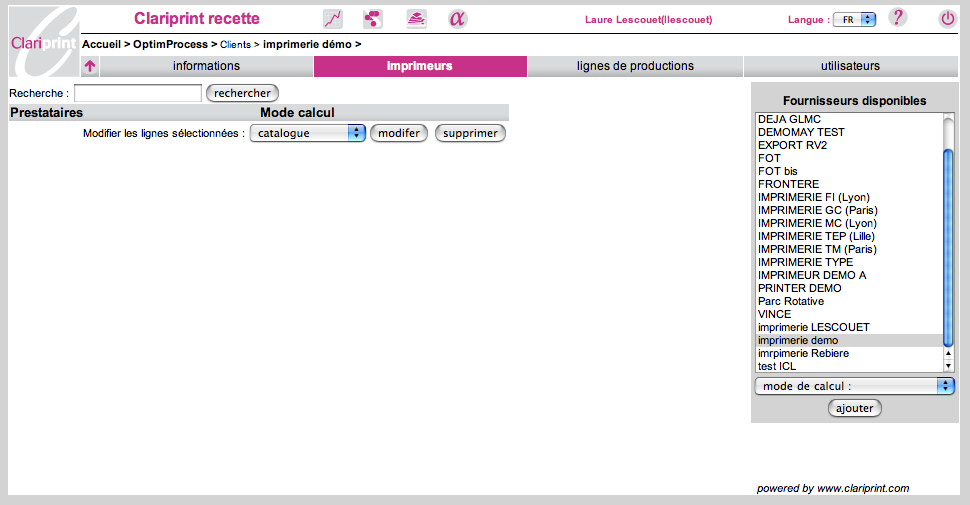Click the power logout icon
Viewport: 970px width, 505px height.
coord(947,19)
